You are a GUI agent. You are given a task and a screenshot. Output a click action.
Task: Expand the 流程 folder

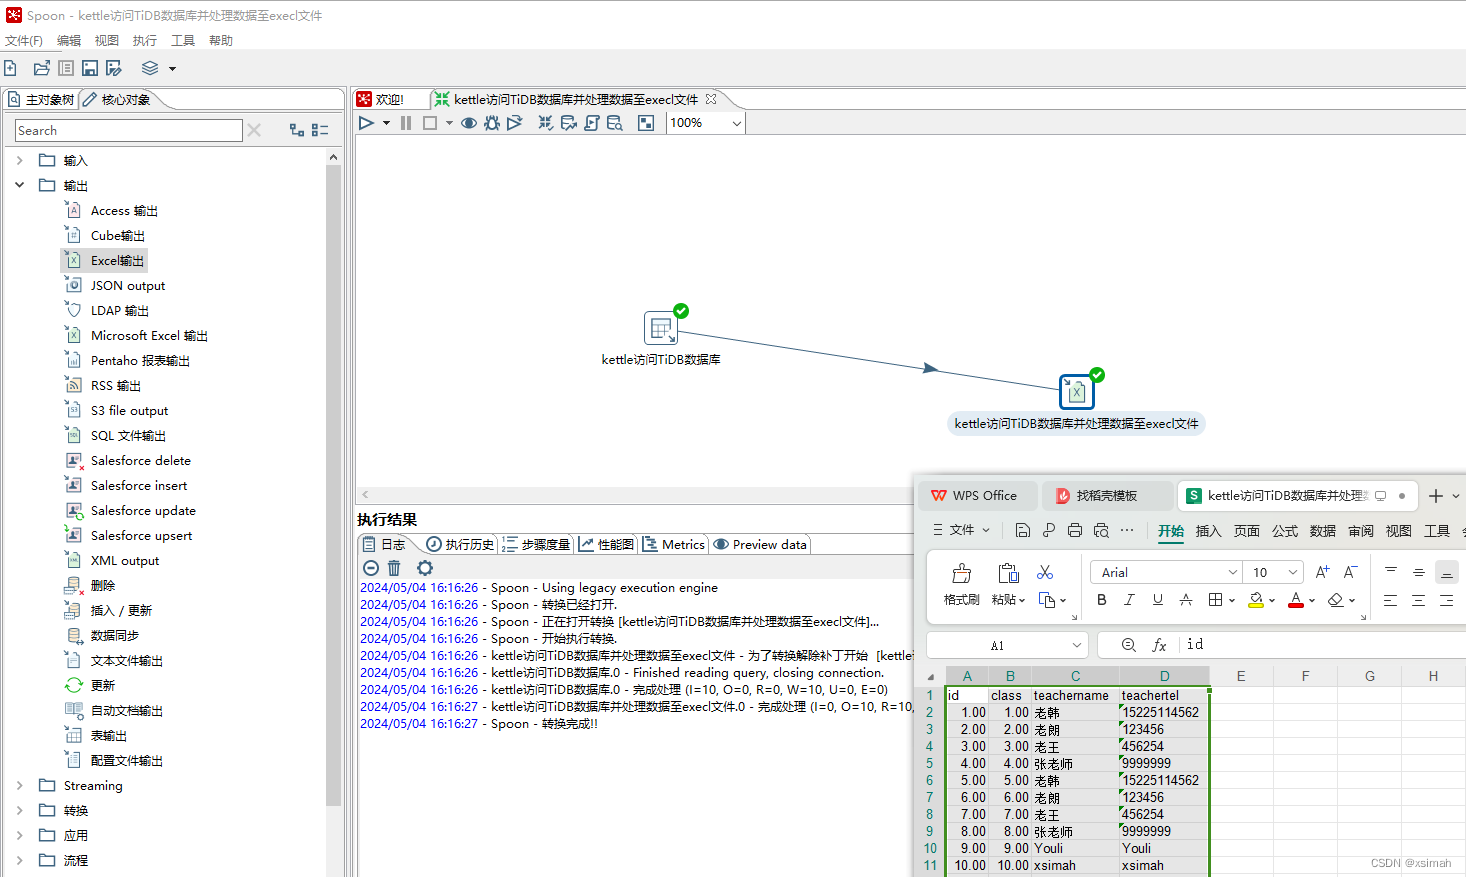[19, 860]
